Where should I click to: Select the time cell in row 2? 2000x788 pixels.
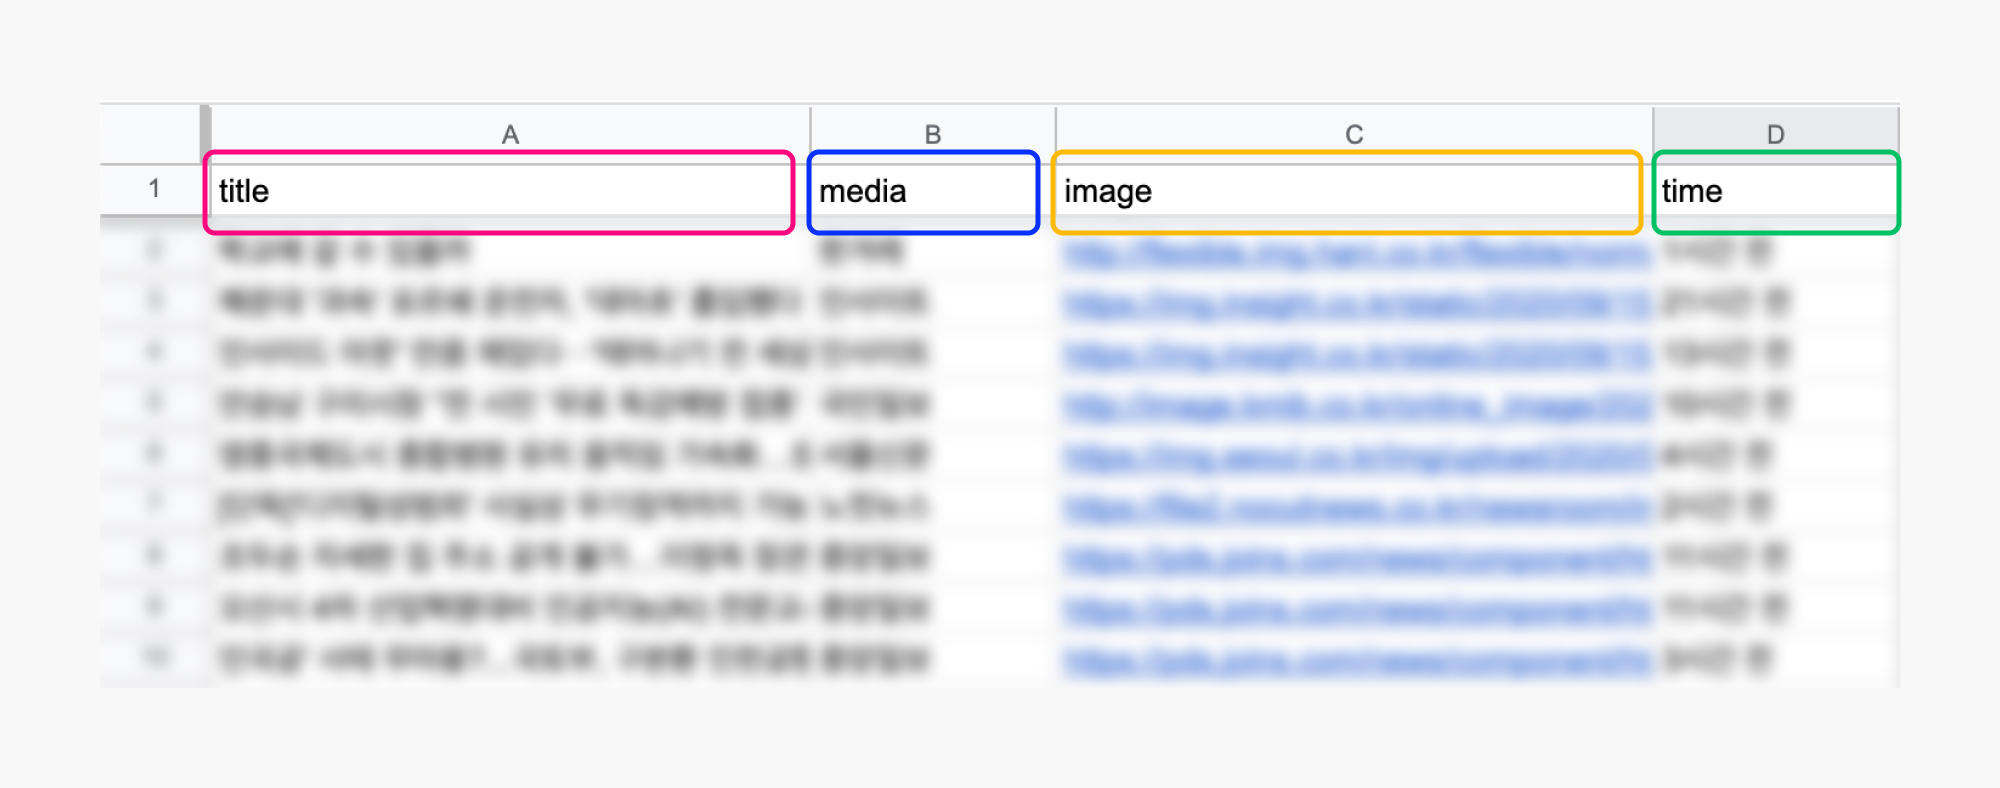1776,251
